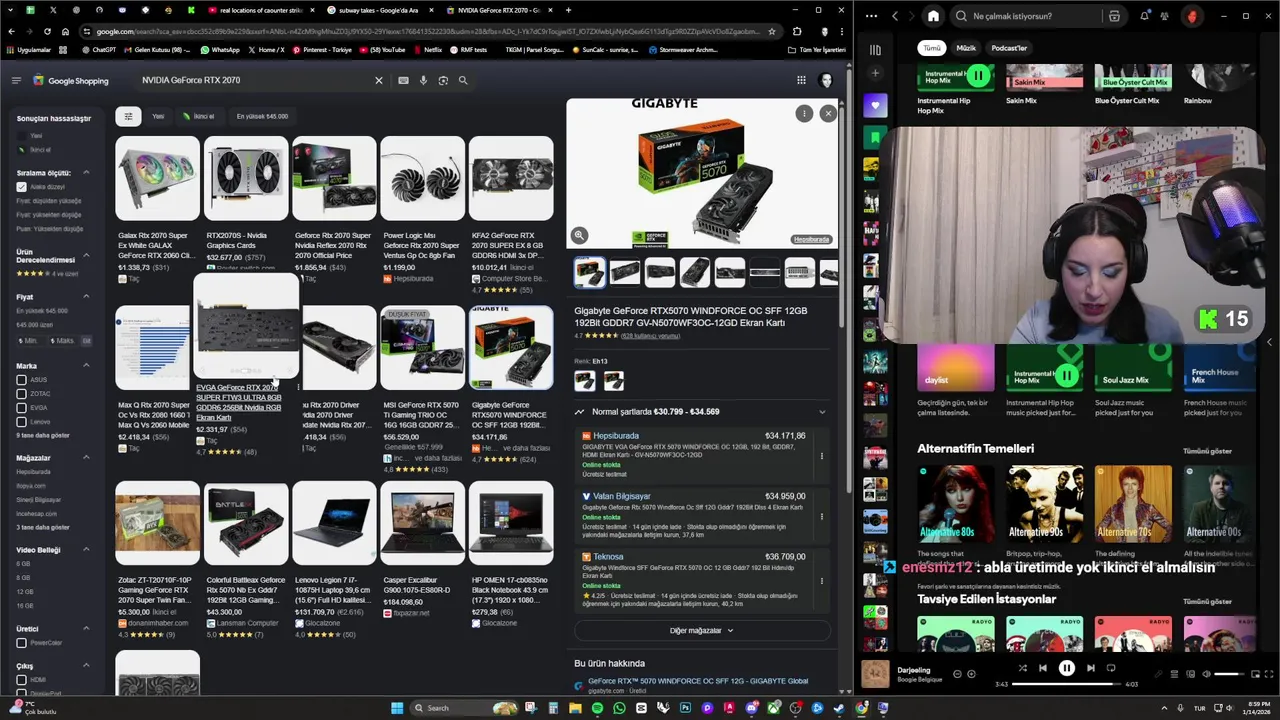
Task: Select the Tümü chip in Spotify
Action: (932, 48)
